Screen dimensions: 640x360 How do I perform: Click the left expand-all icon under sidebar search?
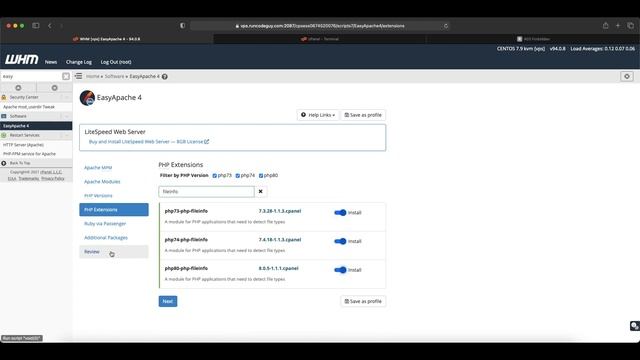pos(18,88)
